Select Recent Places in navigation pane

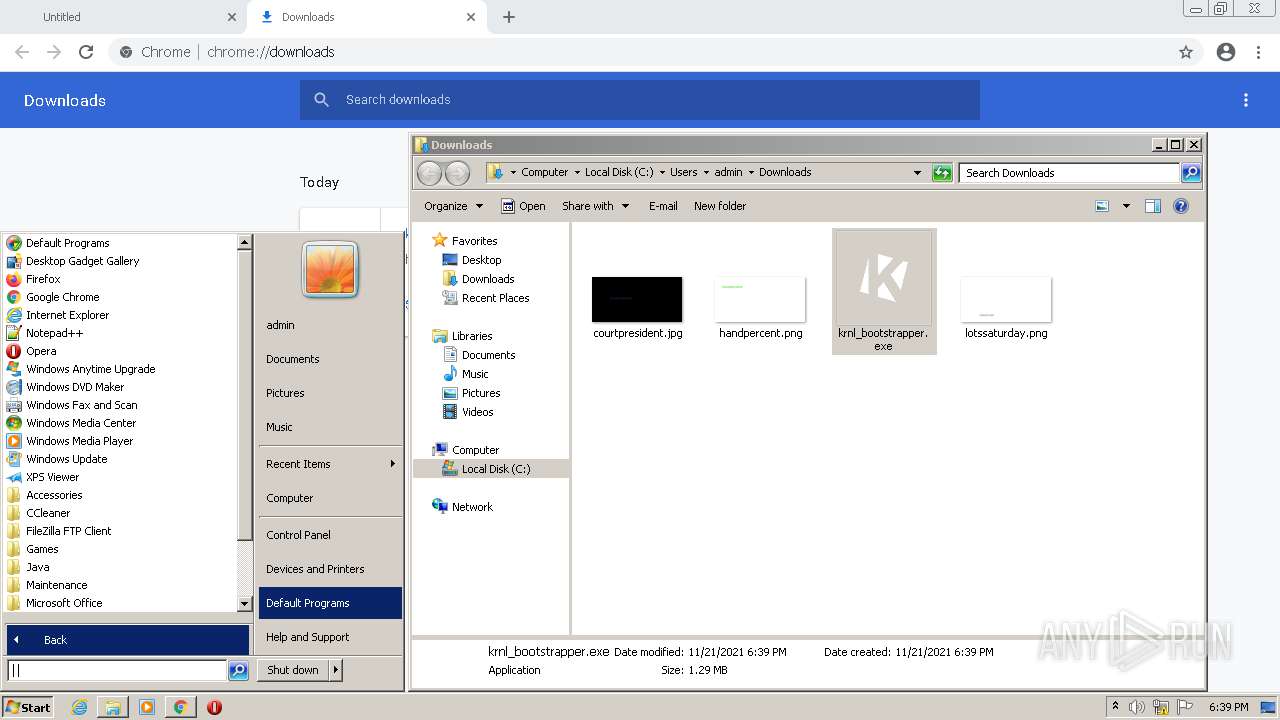(x=495, y=298)
